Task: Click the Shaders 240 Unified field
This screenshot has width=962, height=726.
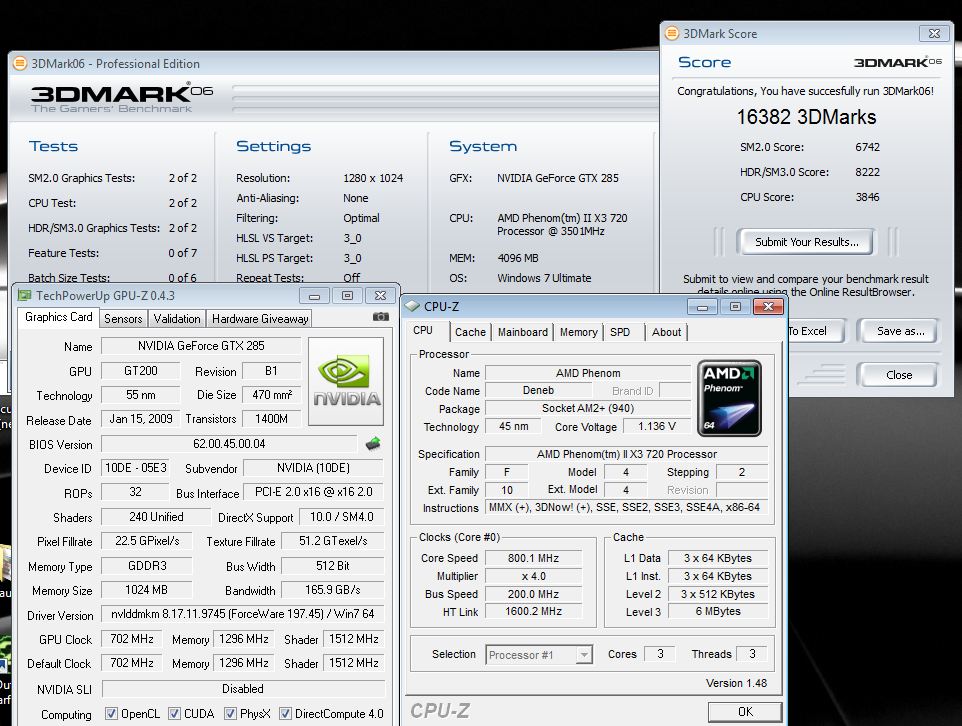Action: pos(156,517)
